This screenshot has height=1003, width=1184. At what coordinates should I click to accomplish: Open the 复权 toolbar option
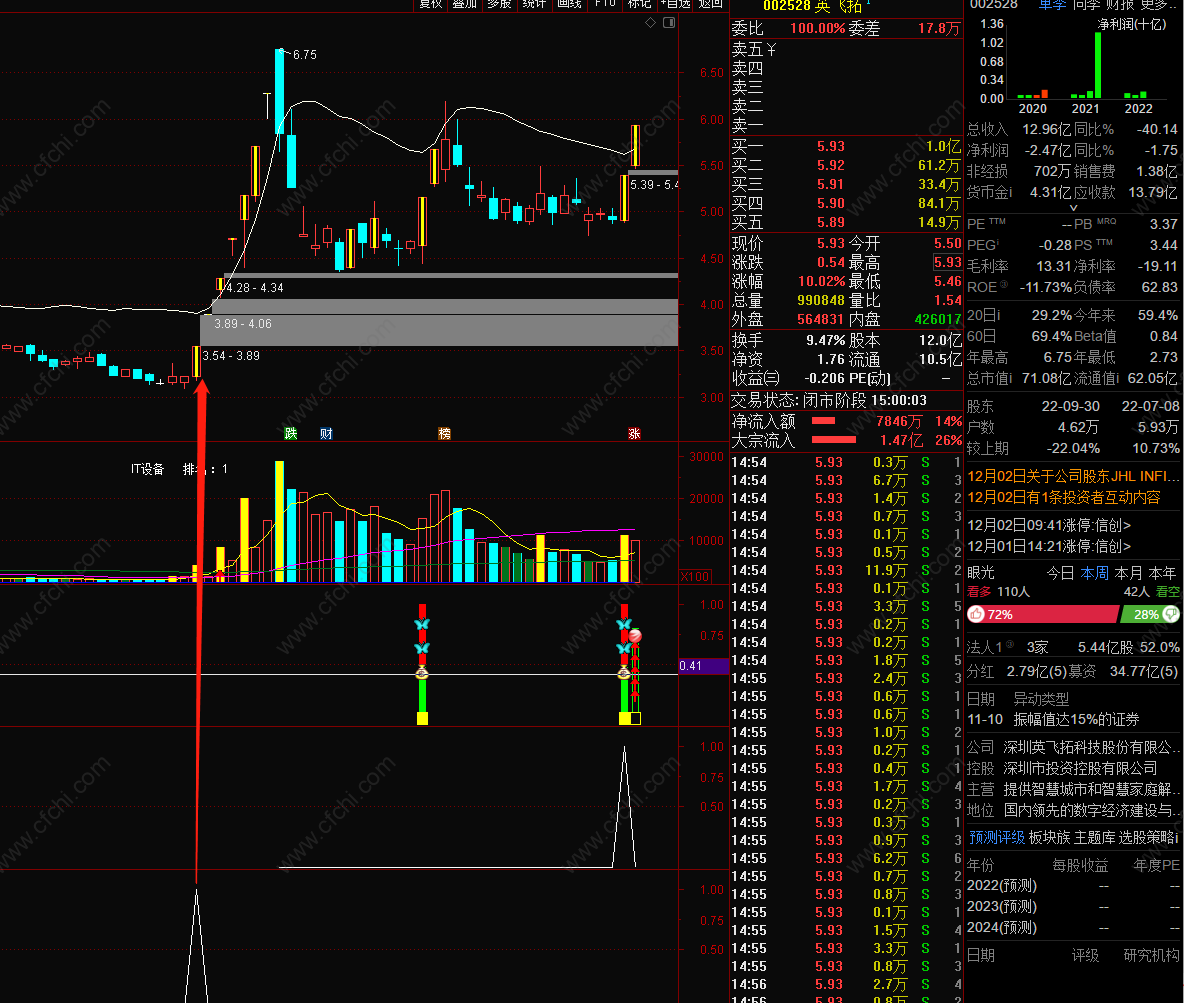pos(430,4)
